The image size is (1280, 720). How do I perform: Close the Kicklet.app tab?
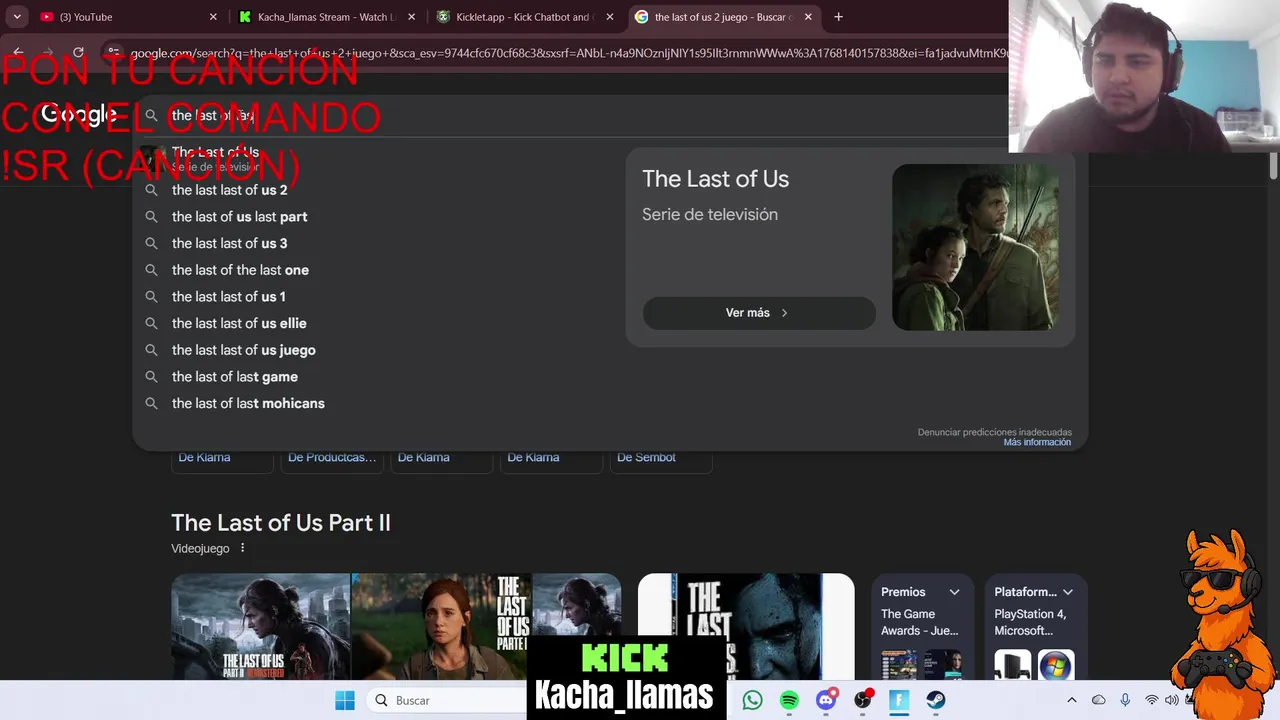point(609,17)
